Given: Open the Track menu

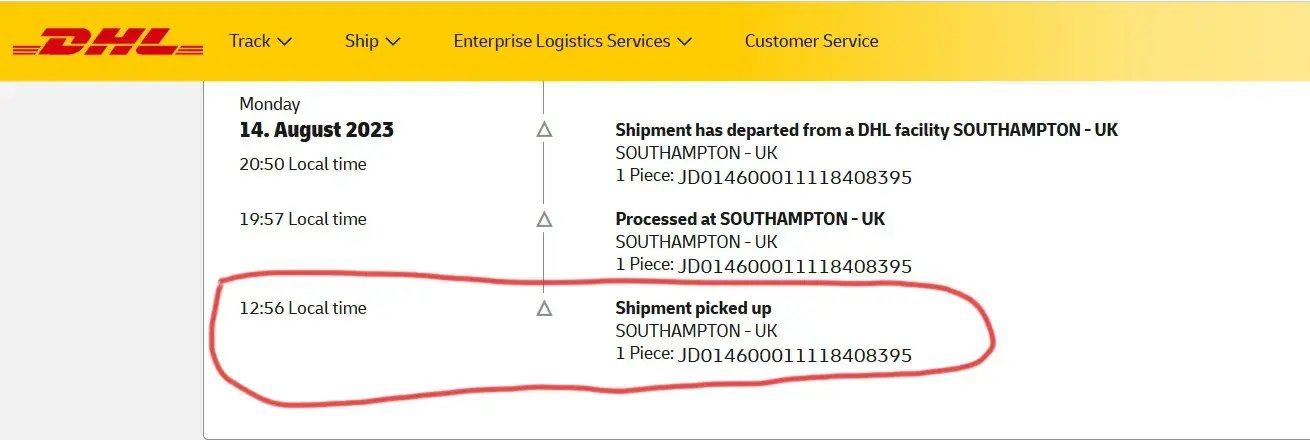Looking at the screenshot, I should pos(250,41).
